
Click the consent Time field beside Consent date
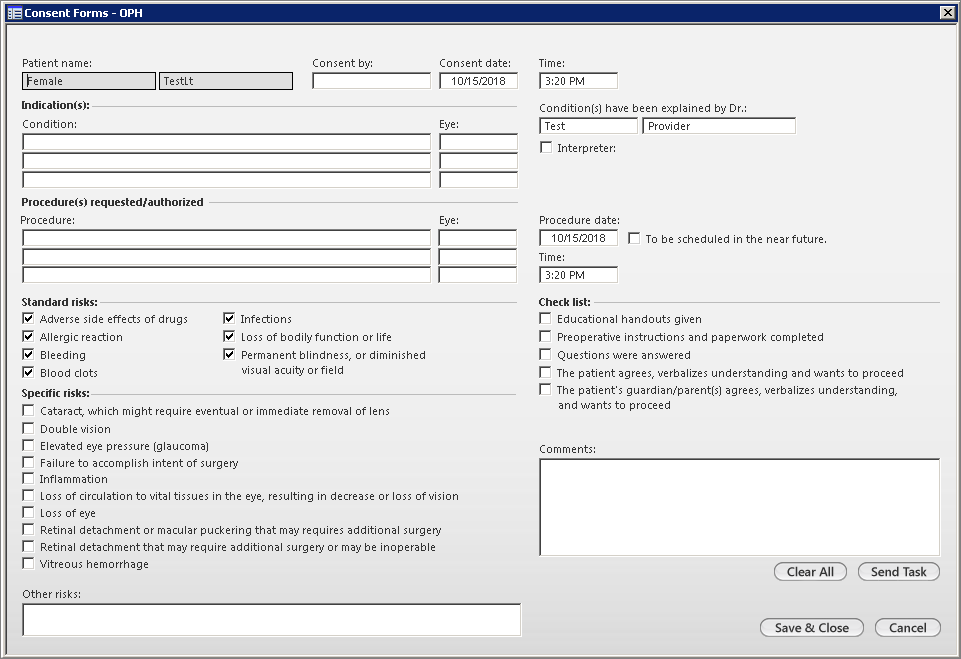578,81
